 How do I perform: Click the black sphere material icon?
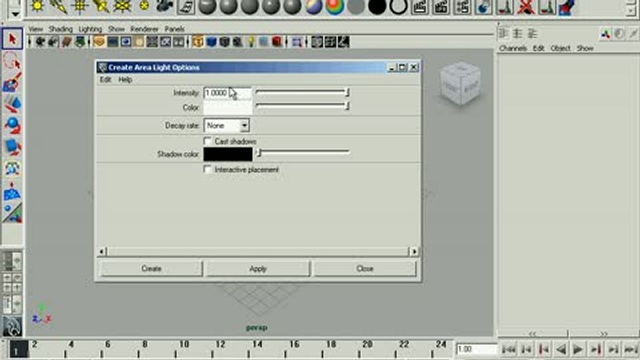click(377, 7)
